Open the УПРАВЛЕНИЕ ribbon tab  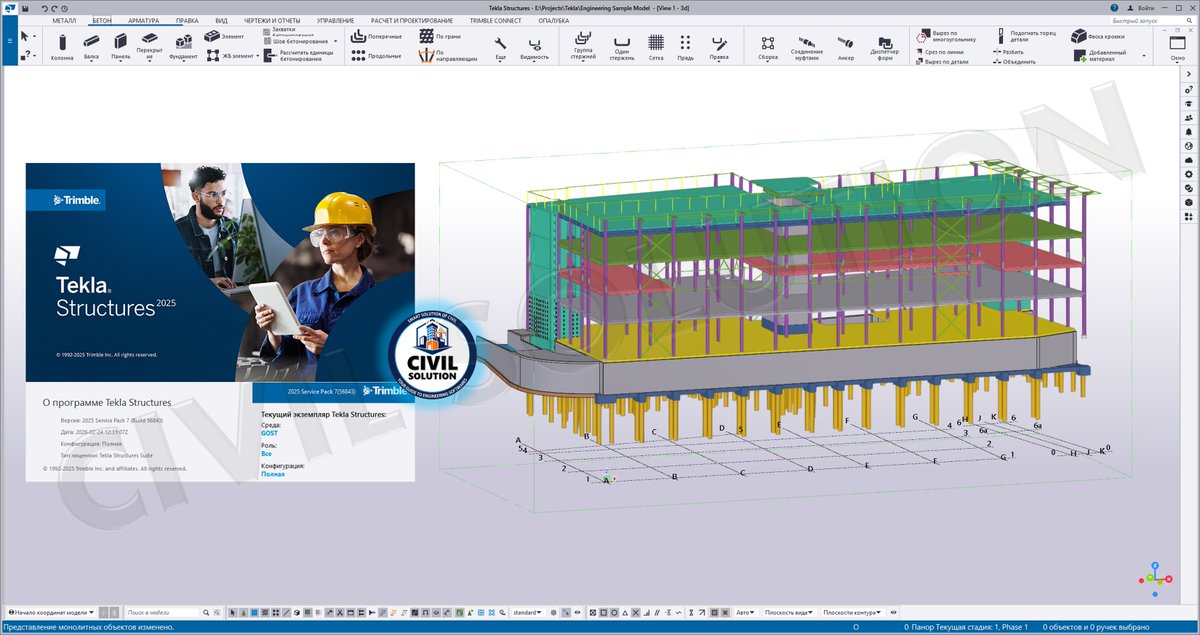[335, 20]
